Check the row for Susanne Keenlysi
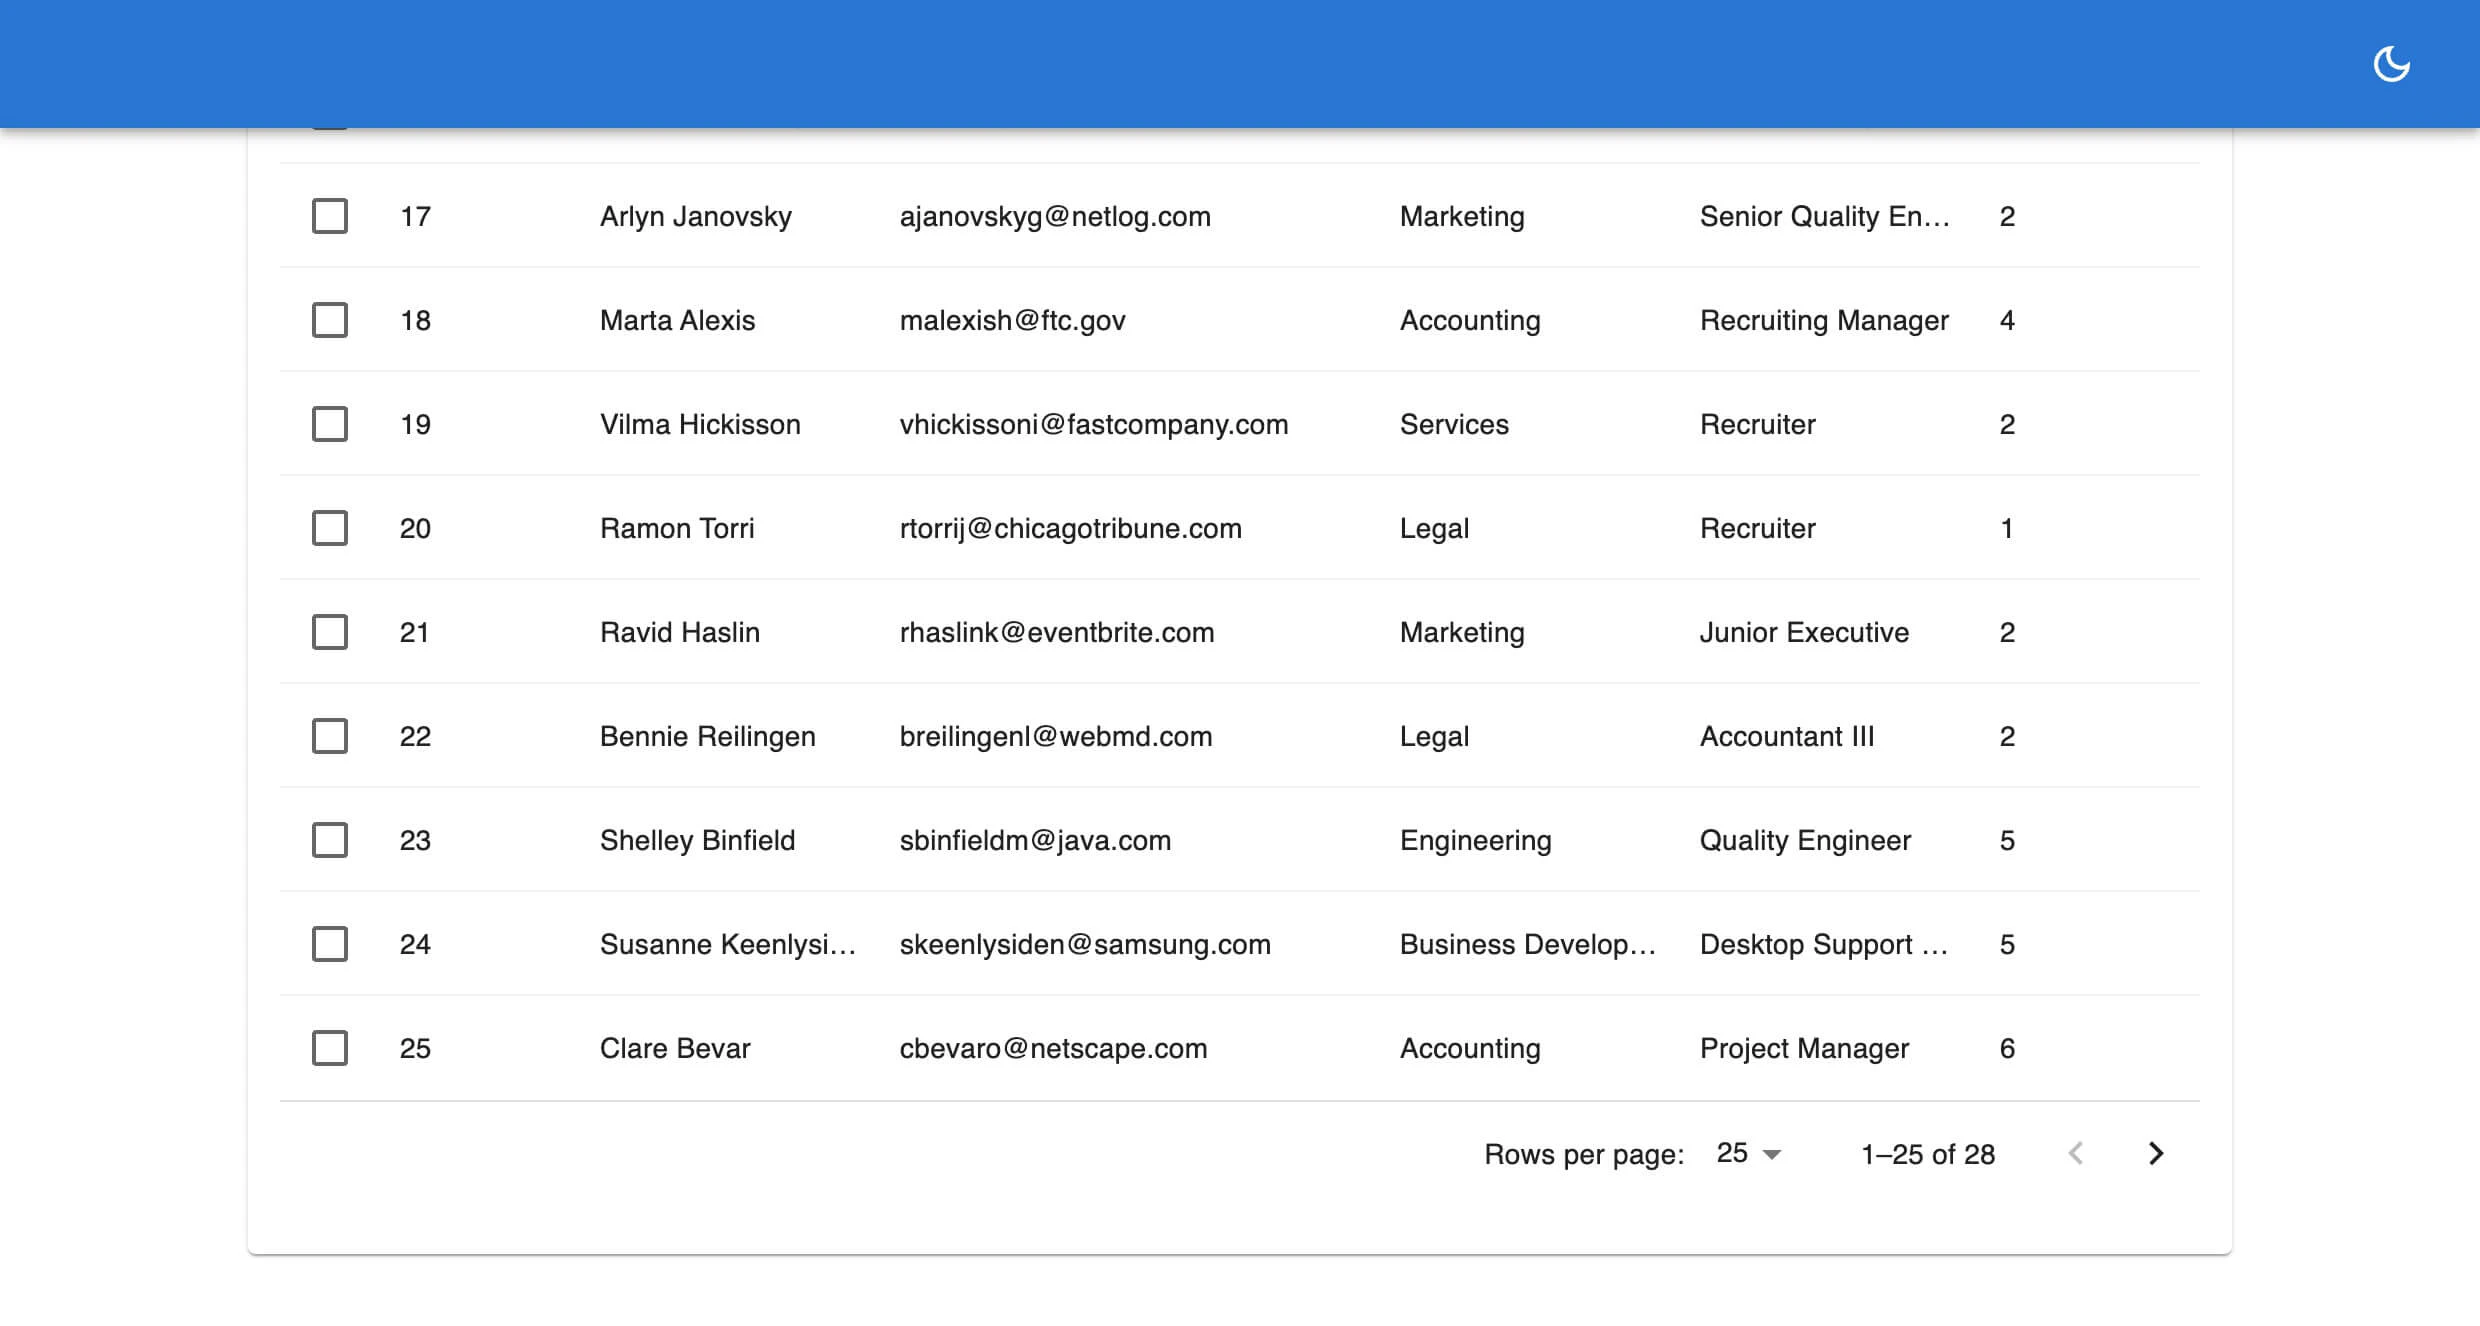 tap(329, 944)
